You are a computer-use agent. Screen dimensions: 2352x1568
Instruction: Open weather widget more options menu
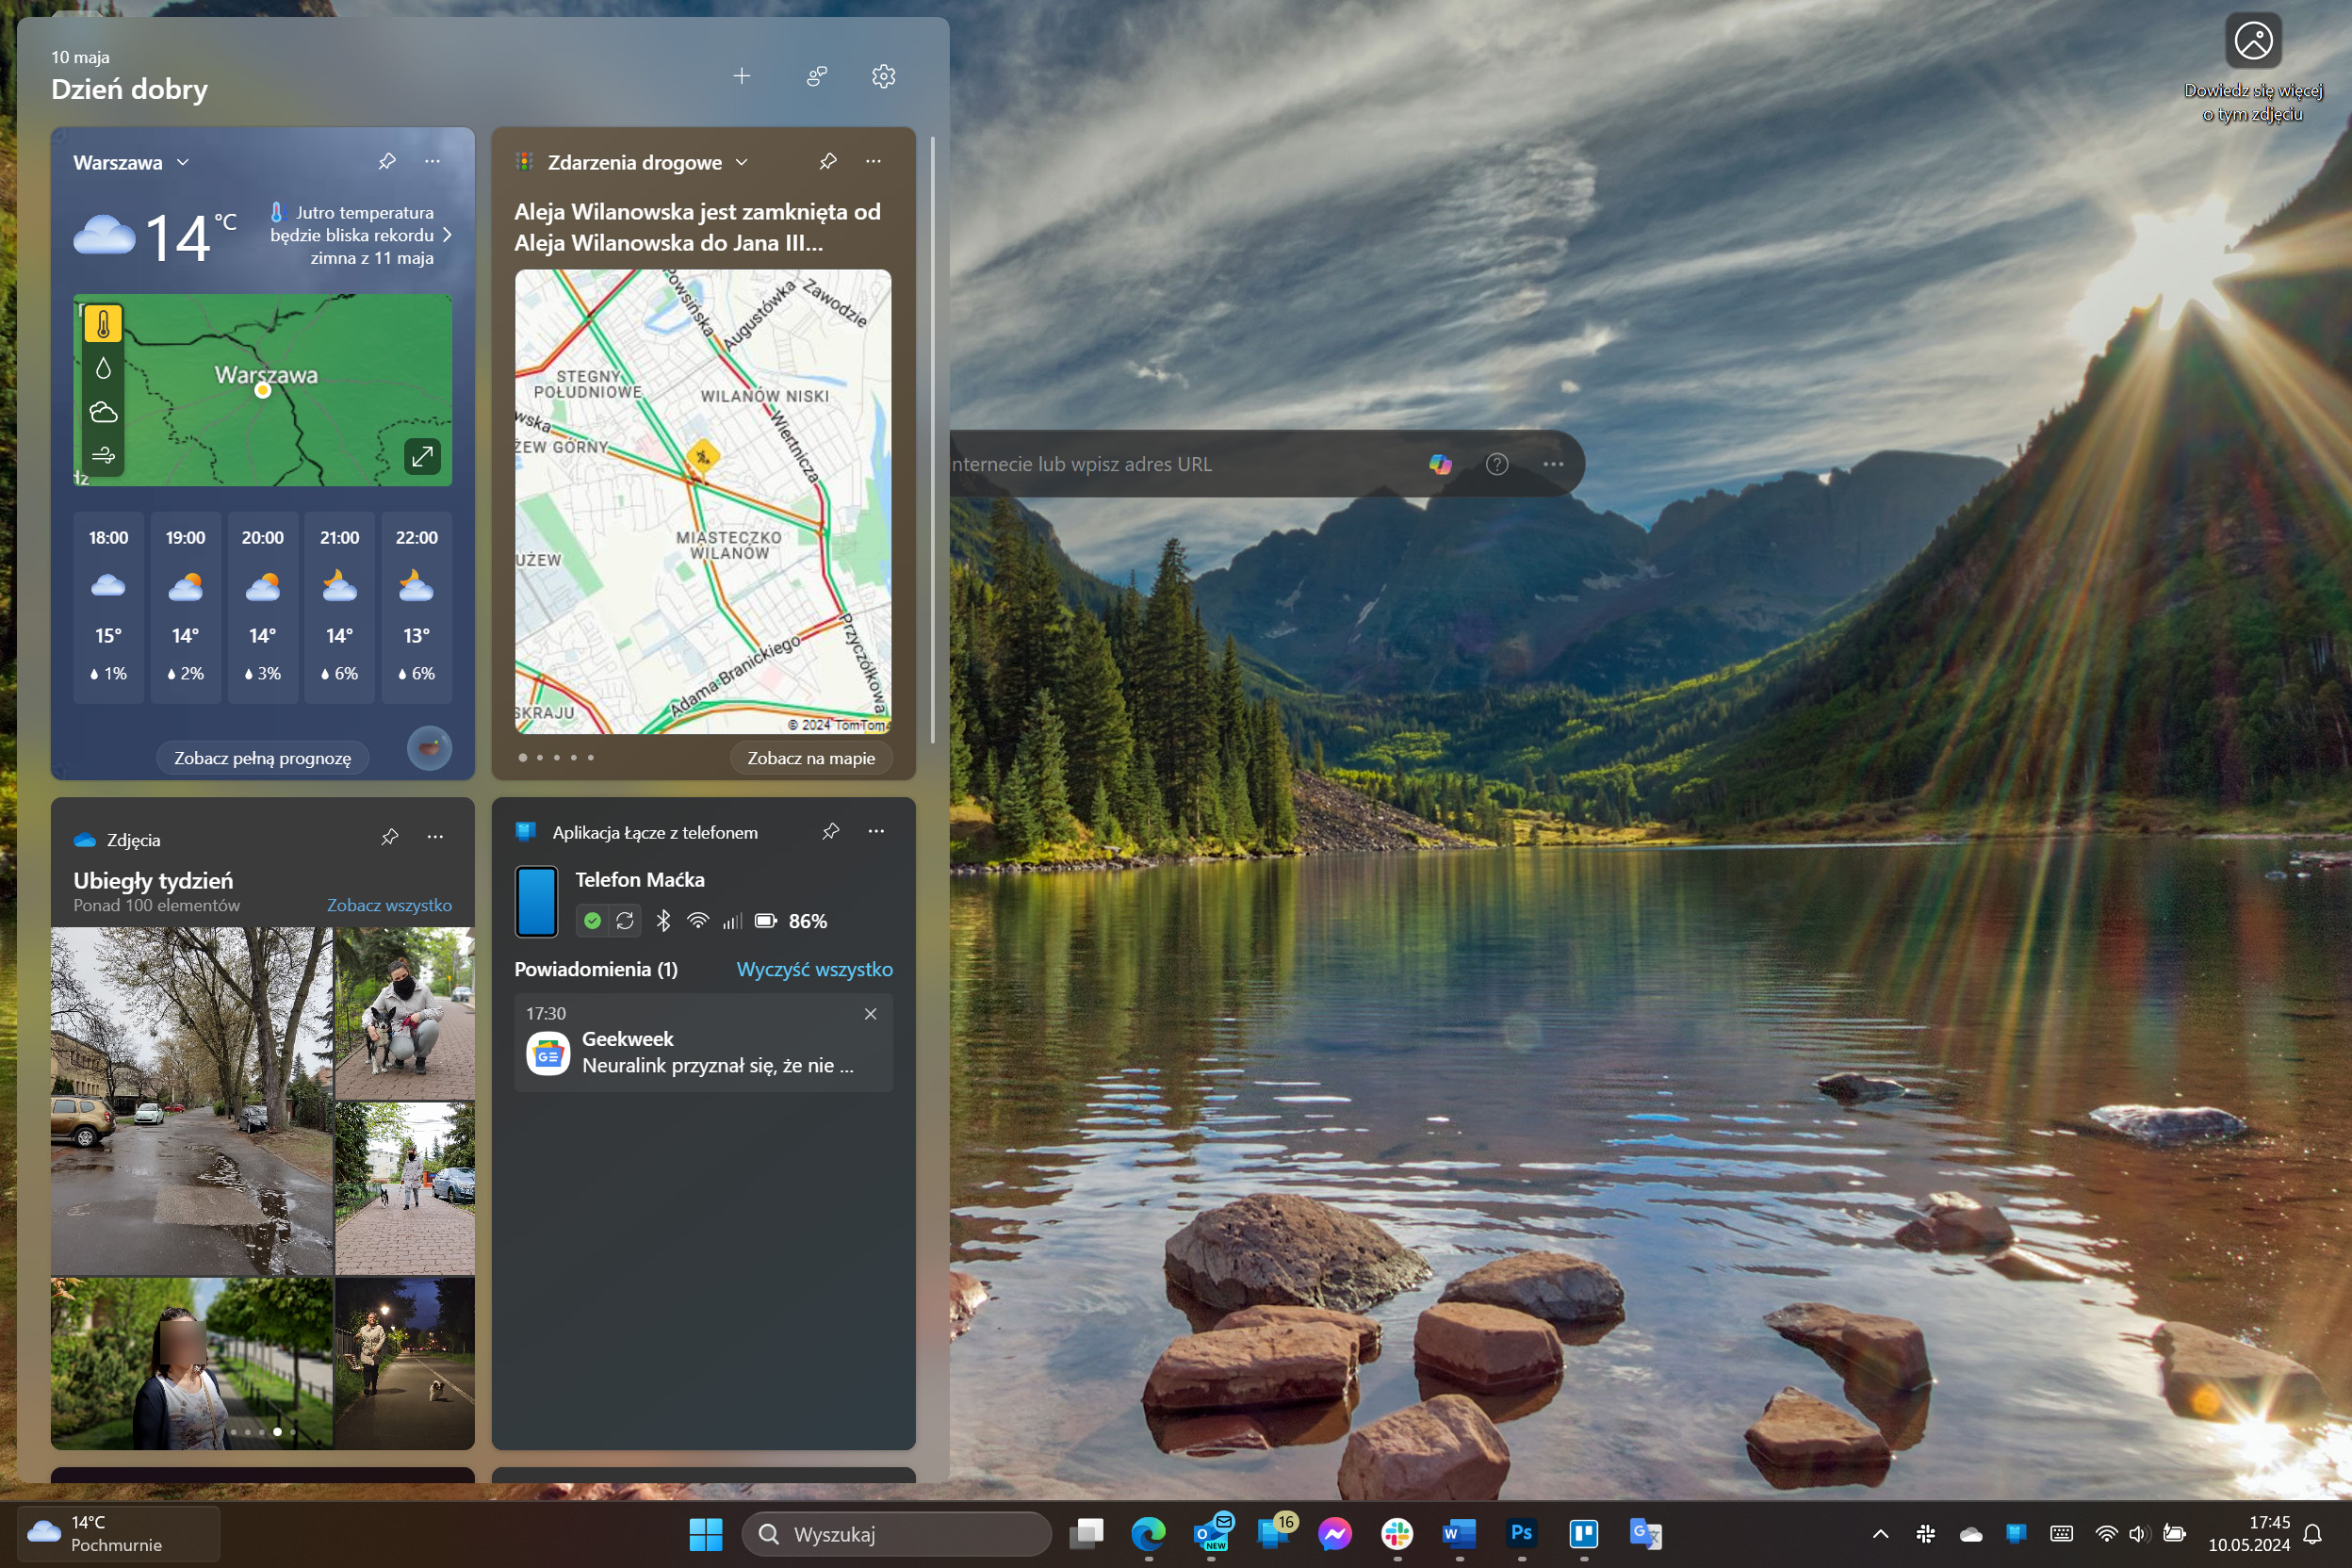(432, 161)
